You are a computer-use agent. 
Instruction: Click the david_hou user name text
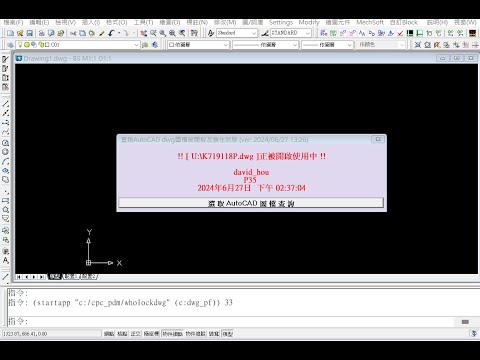click(x=251, y=172)
